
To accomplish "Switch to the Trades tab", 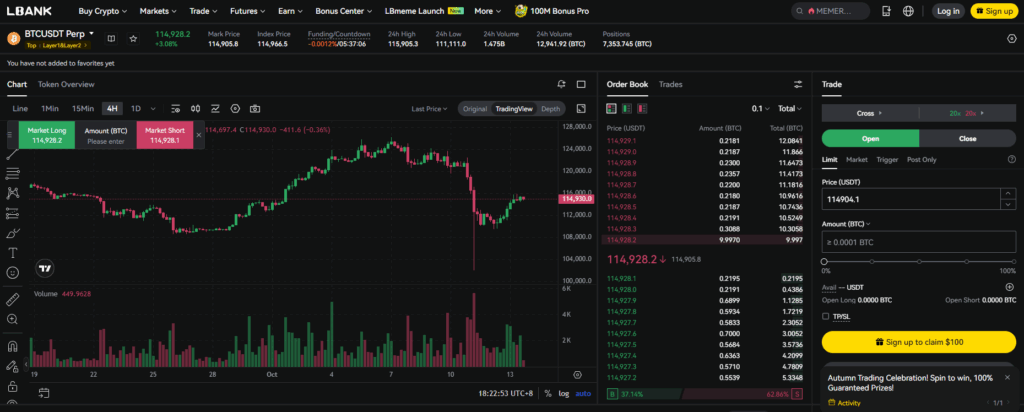I will click(670, 85).
